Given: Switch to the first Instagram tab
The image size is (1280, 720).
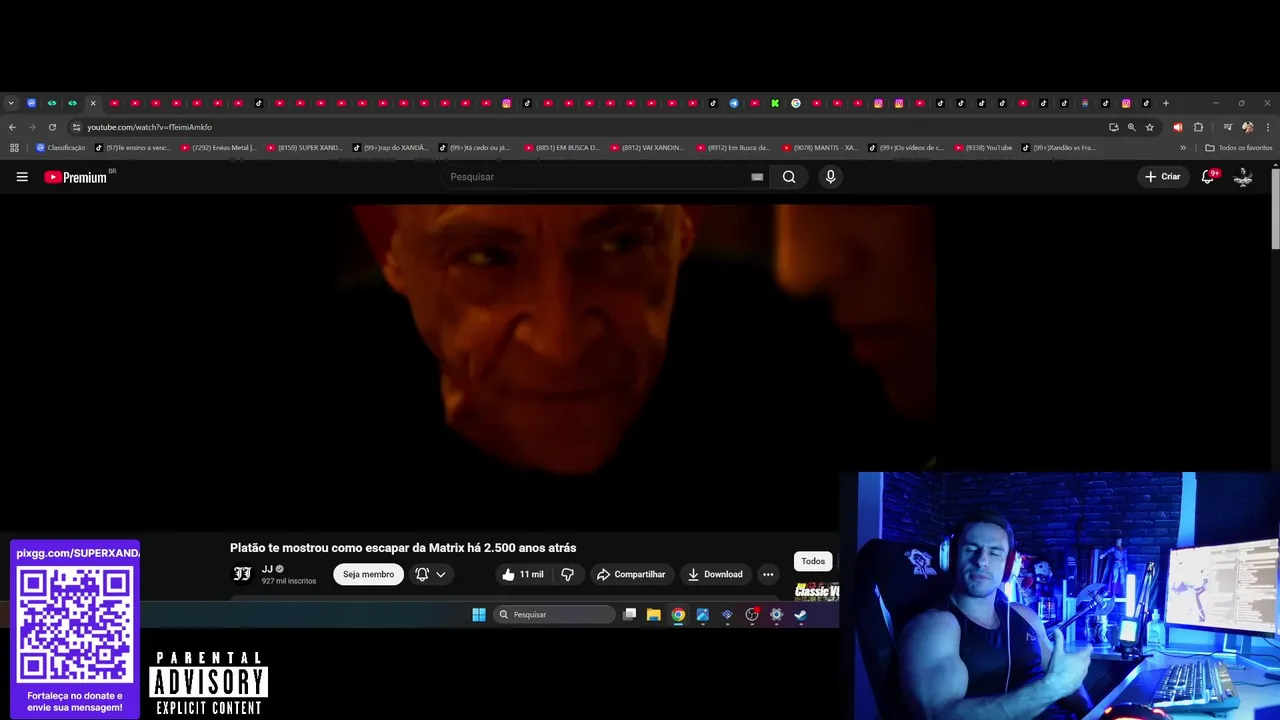Looking at the screenshot, I should click(x=507, y=103).
